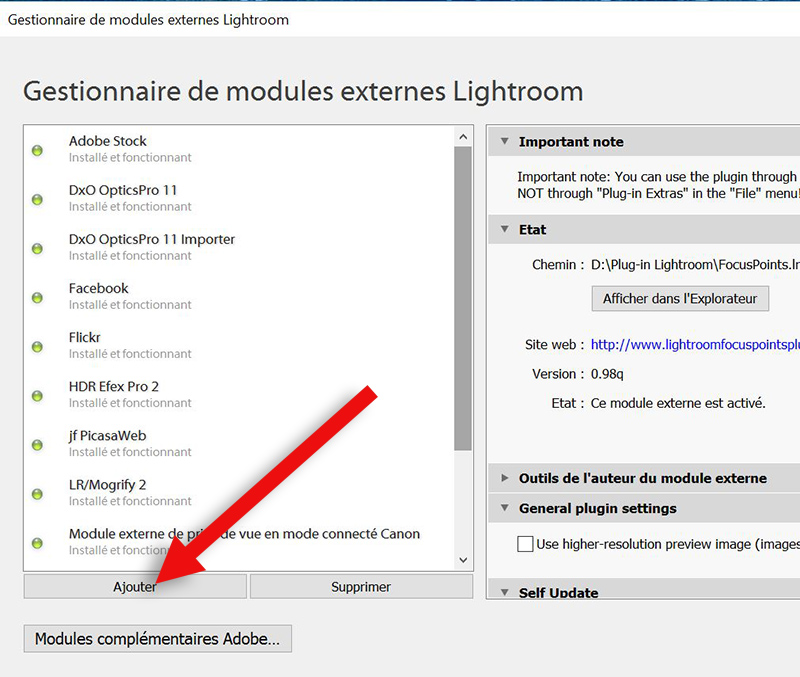Click the text 'Ce module externe est activé.'
800x677 pixels.
click(x=678, y=403)
